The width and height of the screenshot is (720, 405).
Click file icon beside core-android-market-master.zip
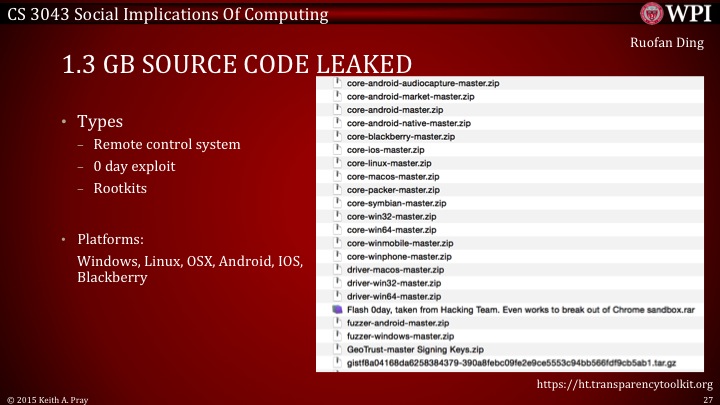click(338, 96)
